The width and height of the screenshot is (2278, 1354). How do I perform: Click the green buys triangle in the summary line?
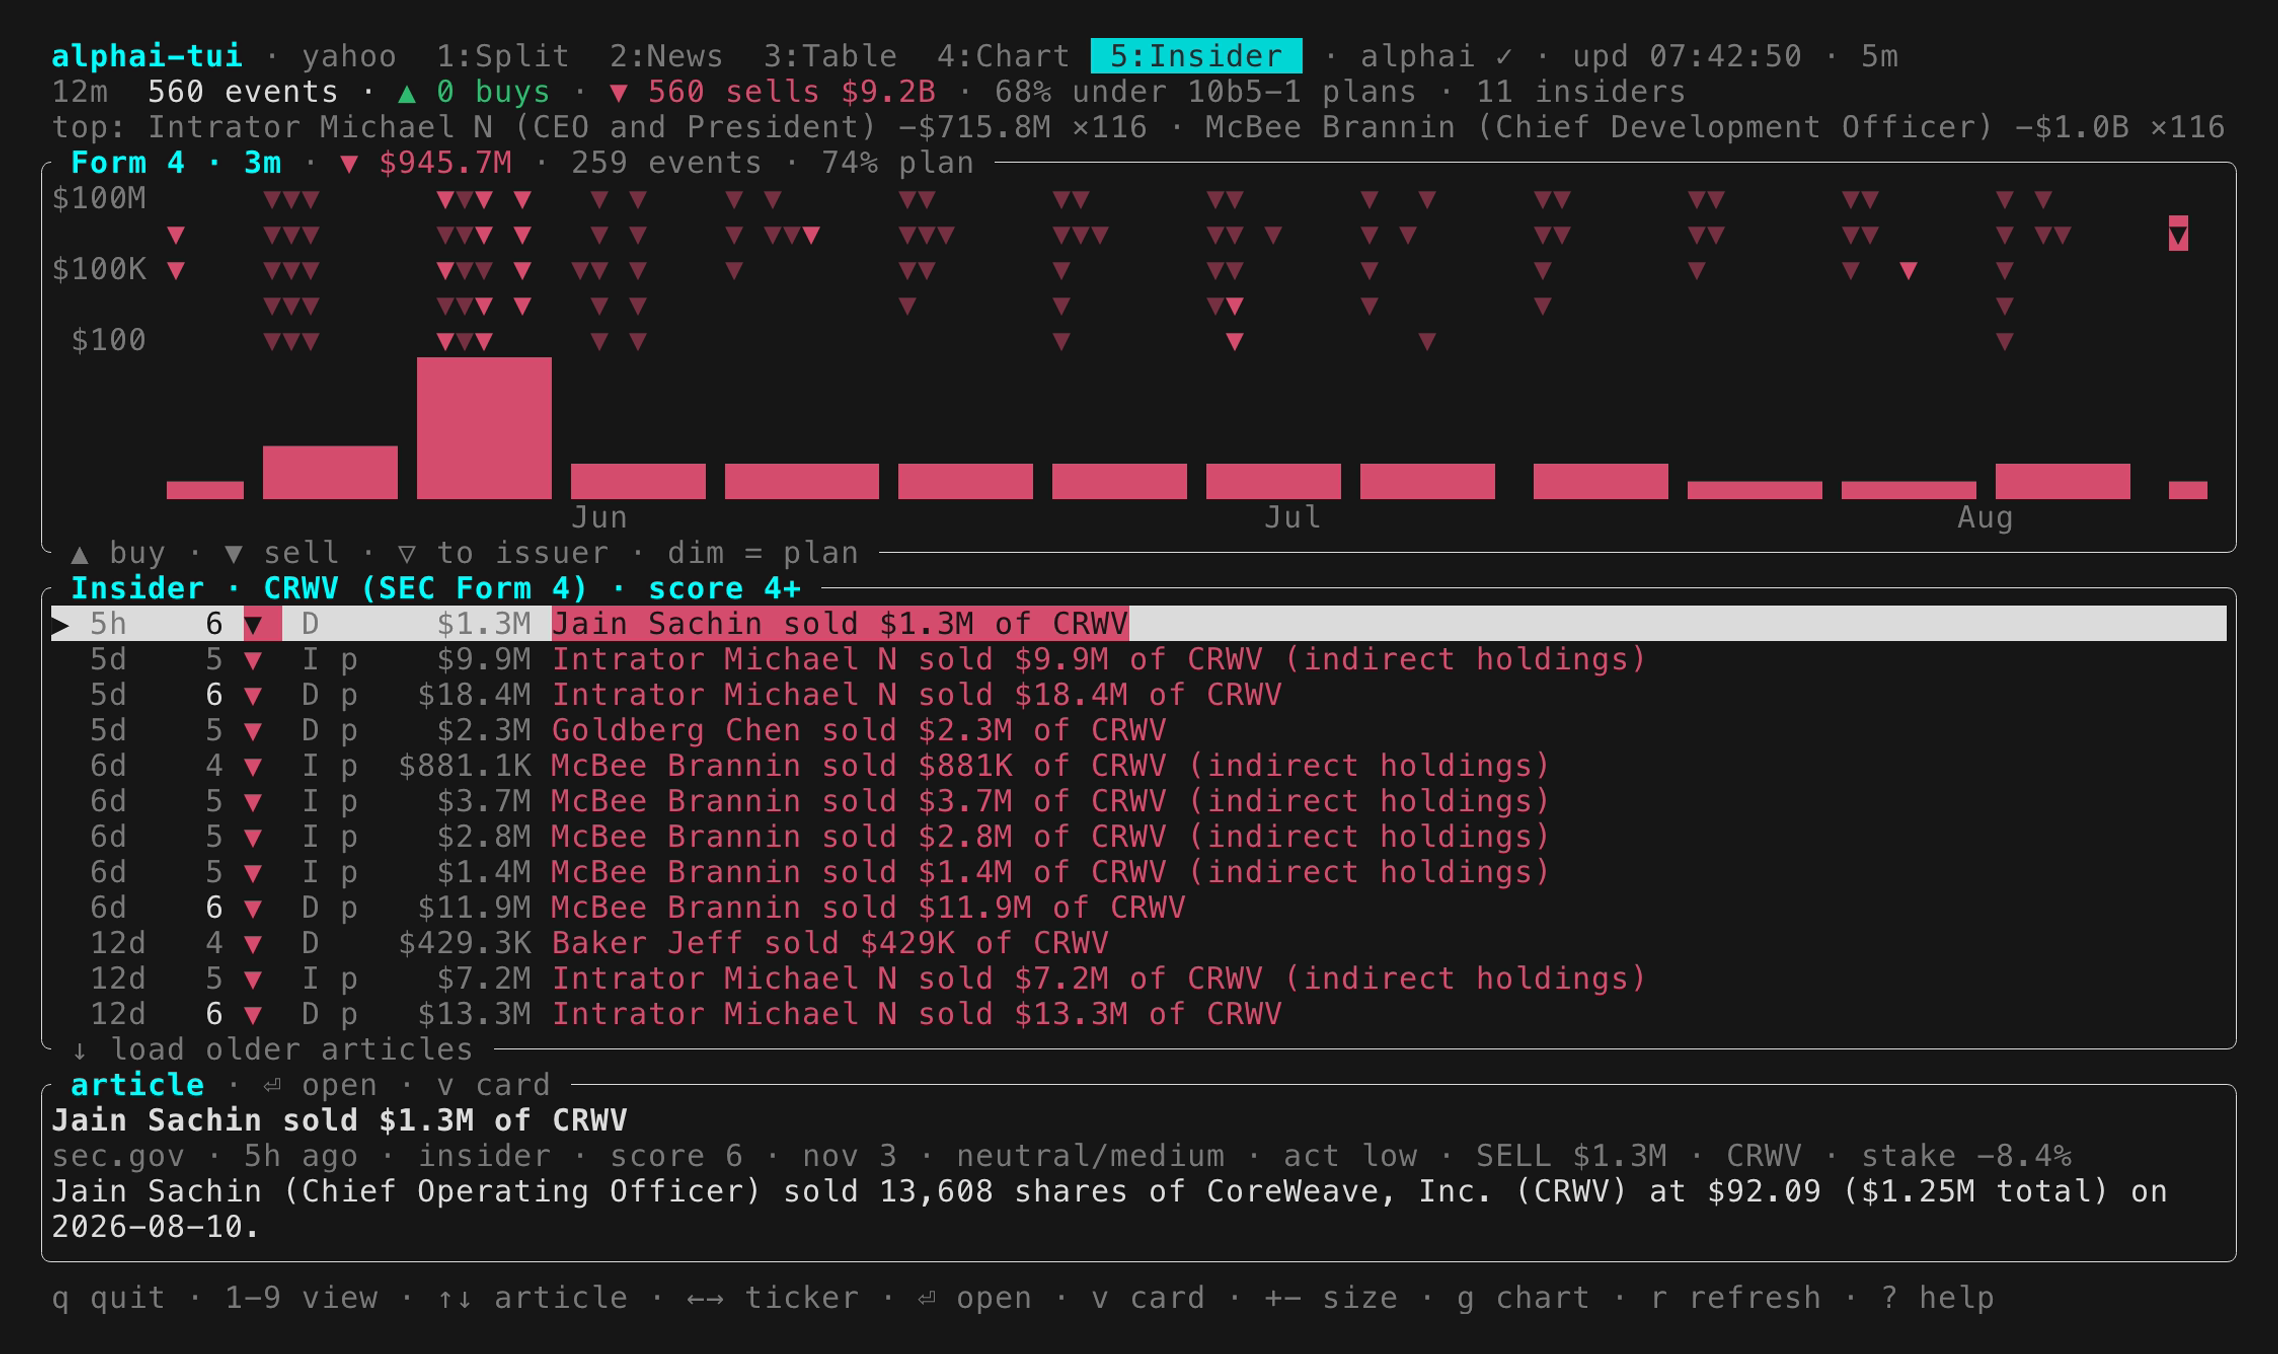407,93
